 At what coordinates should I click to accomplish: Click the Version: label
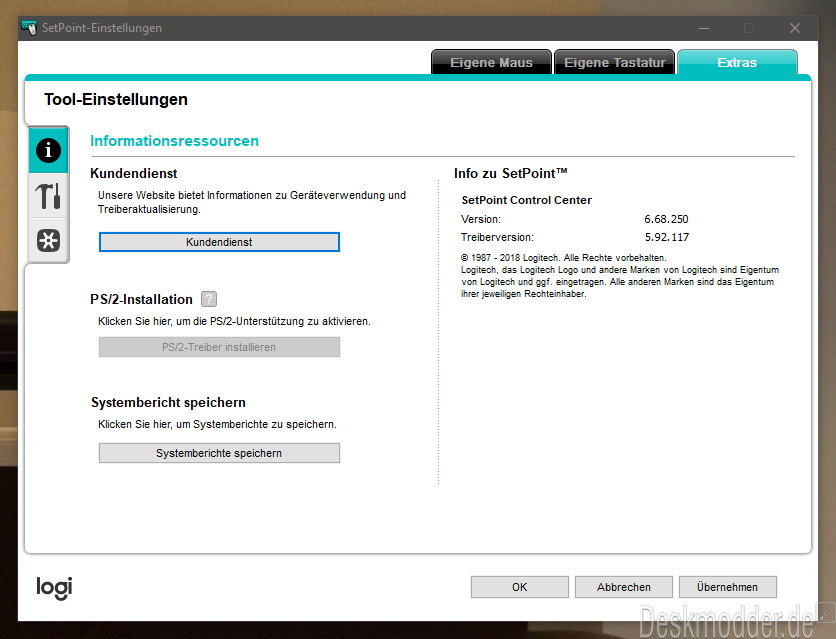pos(481,219)
